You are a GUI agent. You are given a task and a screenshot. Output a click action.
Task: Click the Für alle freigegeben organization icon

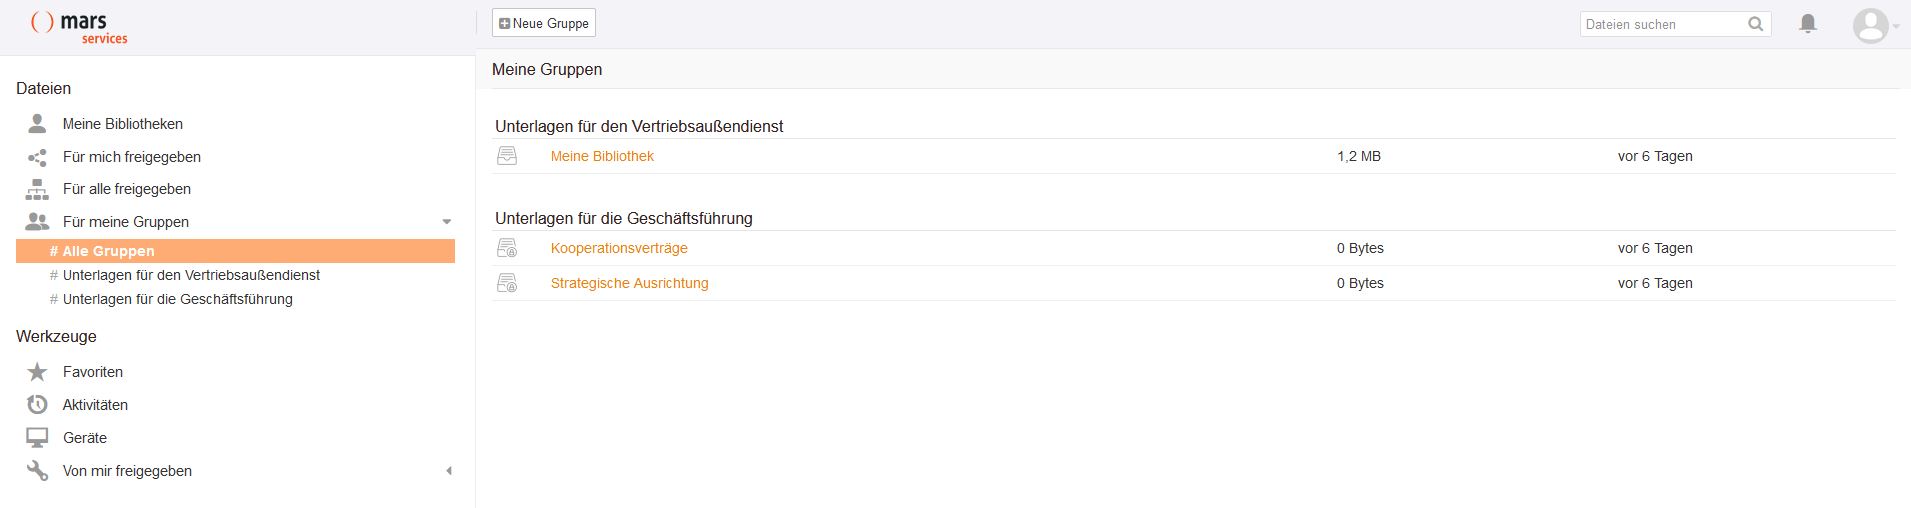click(x=37, y=189)
